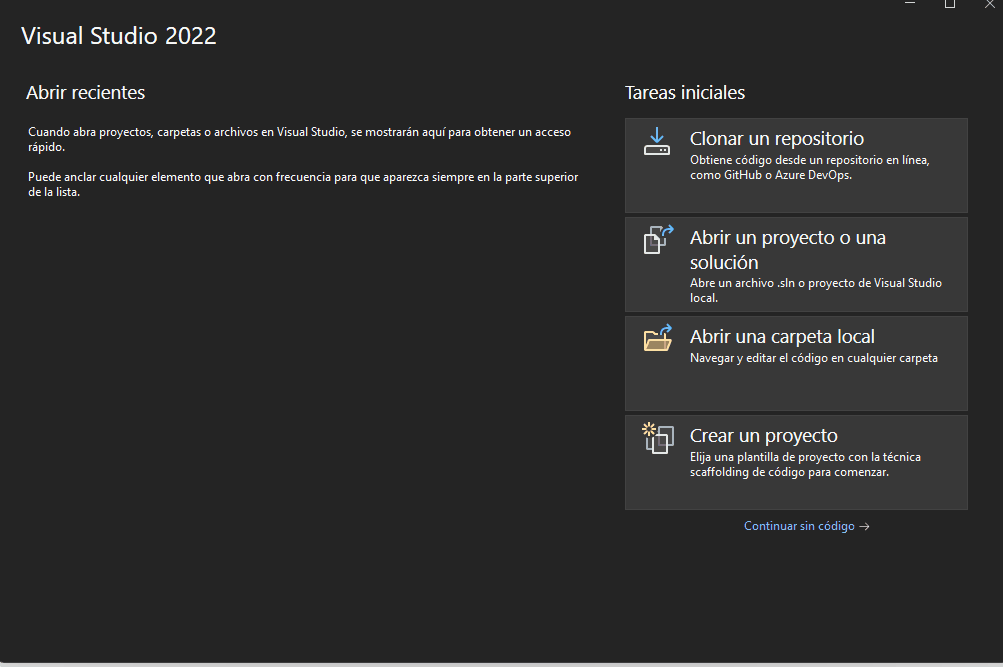This screenshot has width=1003, height=667.
Task: Click the 'Tareas iniciales' heading
Action: click(x=684, y=93)
